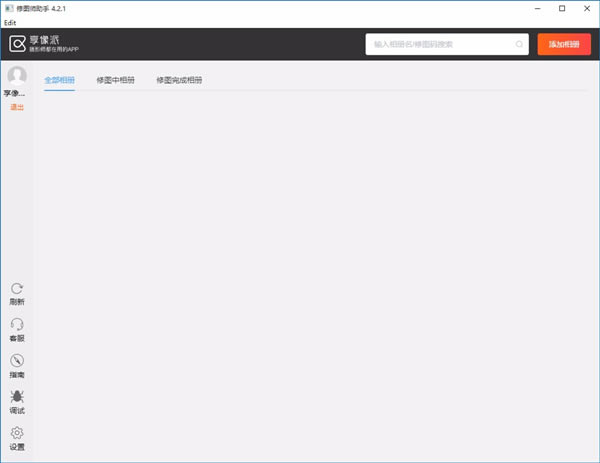The height and width of the screenshot is (463, 600).
Task: Click the orange 添加相册 button
Action: (x=564, y=44)
